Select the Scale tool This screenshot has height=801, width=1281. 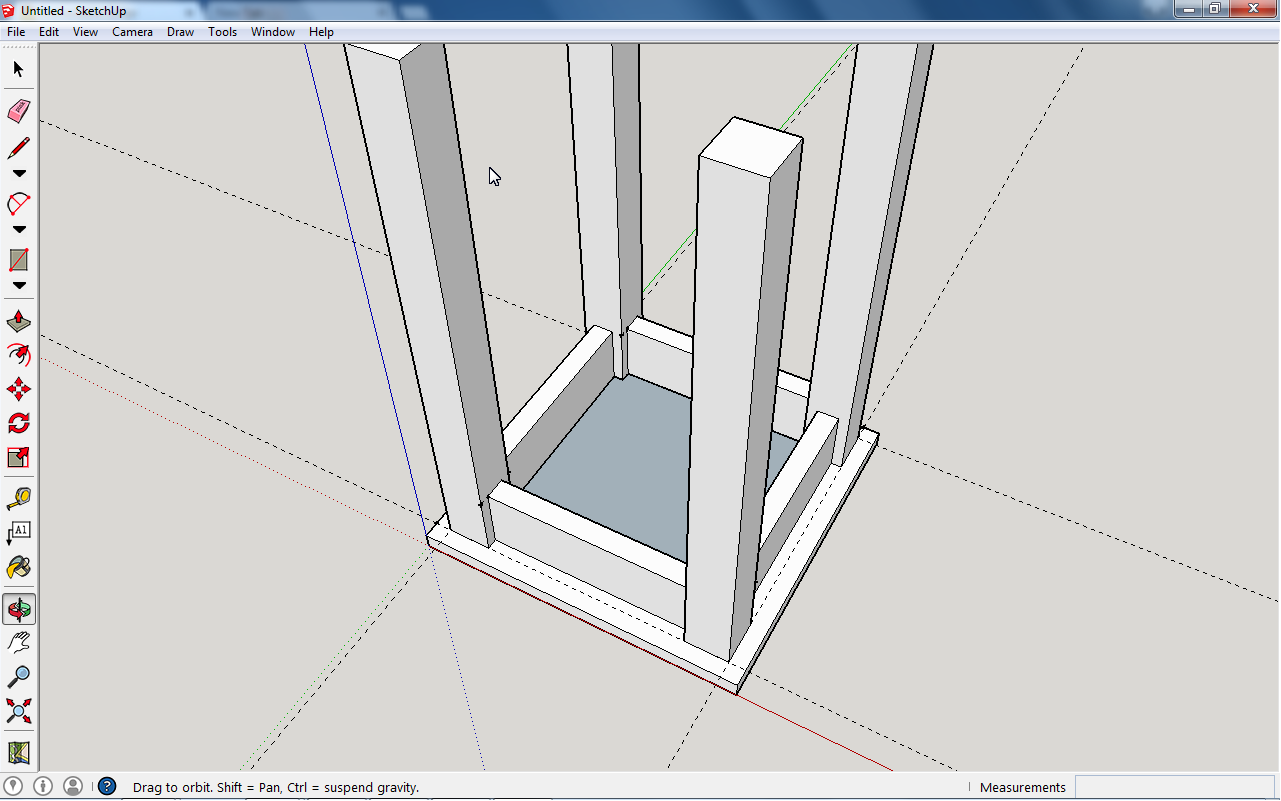(x=19, y=457)
